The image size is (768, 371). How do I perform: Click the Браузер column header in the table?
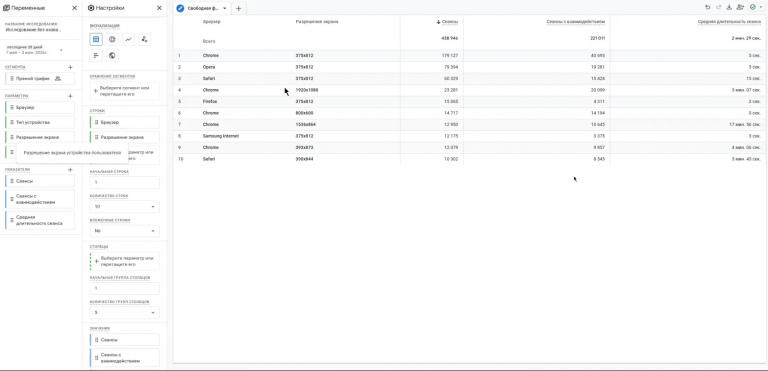(212, 22)
